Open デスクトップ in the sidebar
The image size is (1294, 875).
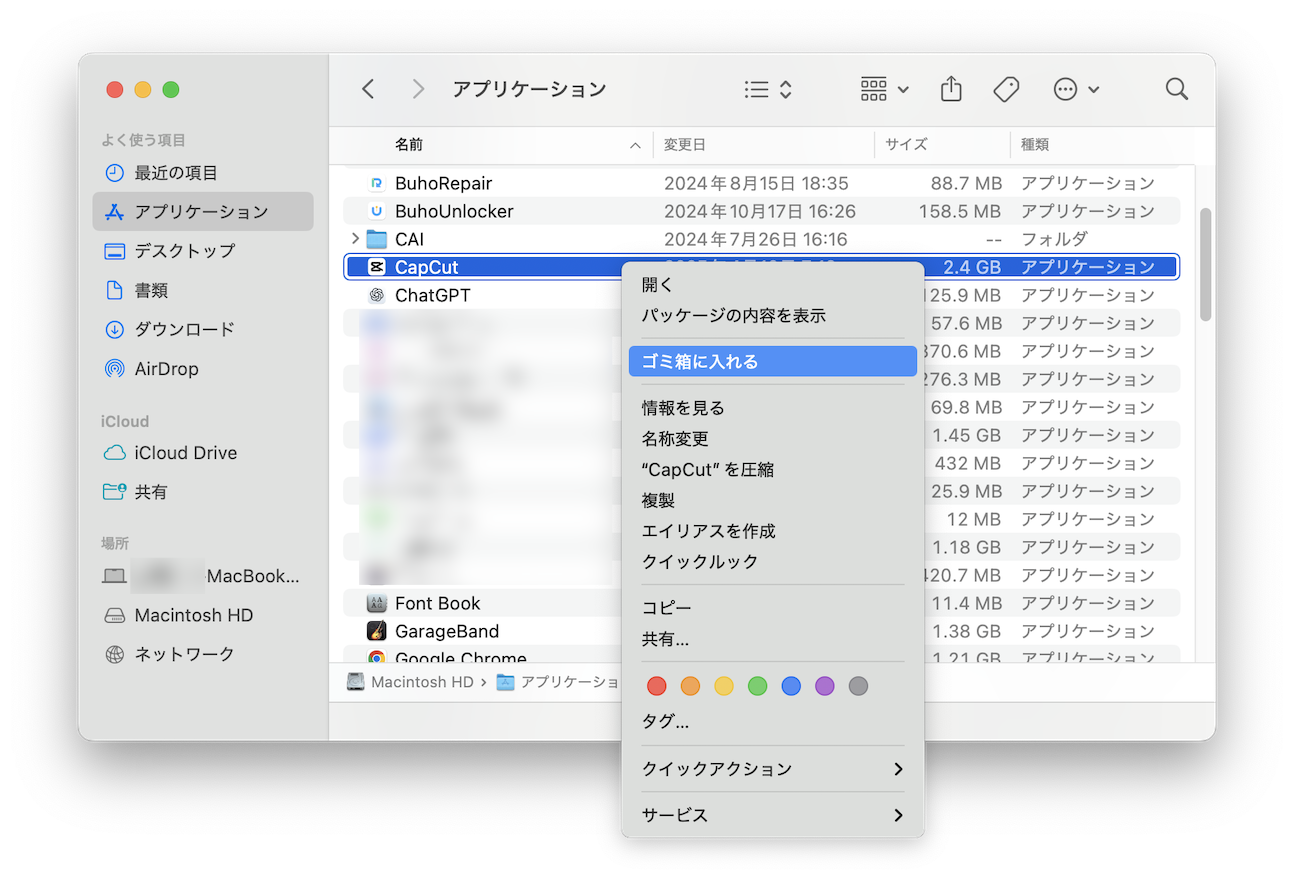coord(203,251)
